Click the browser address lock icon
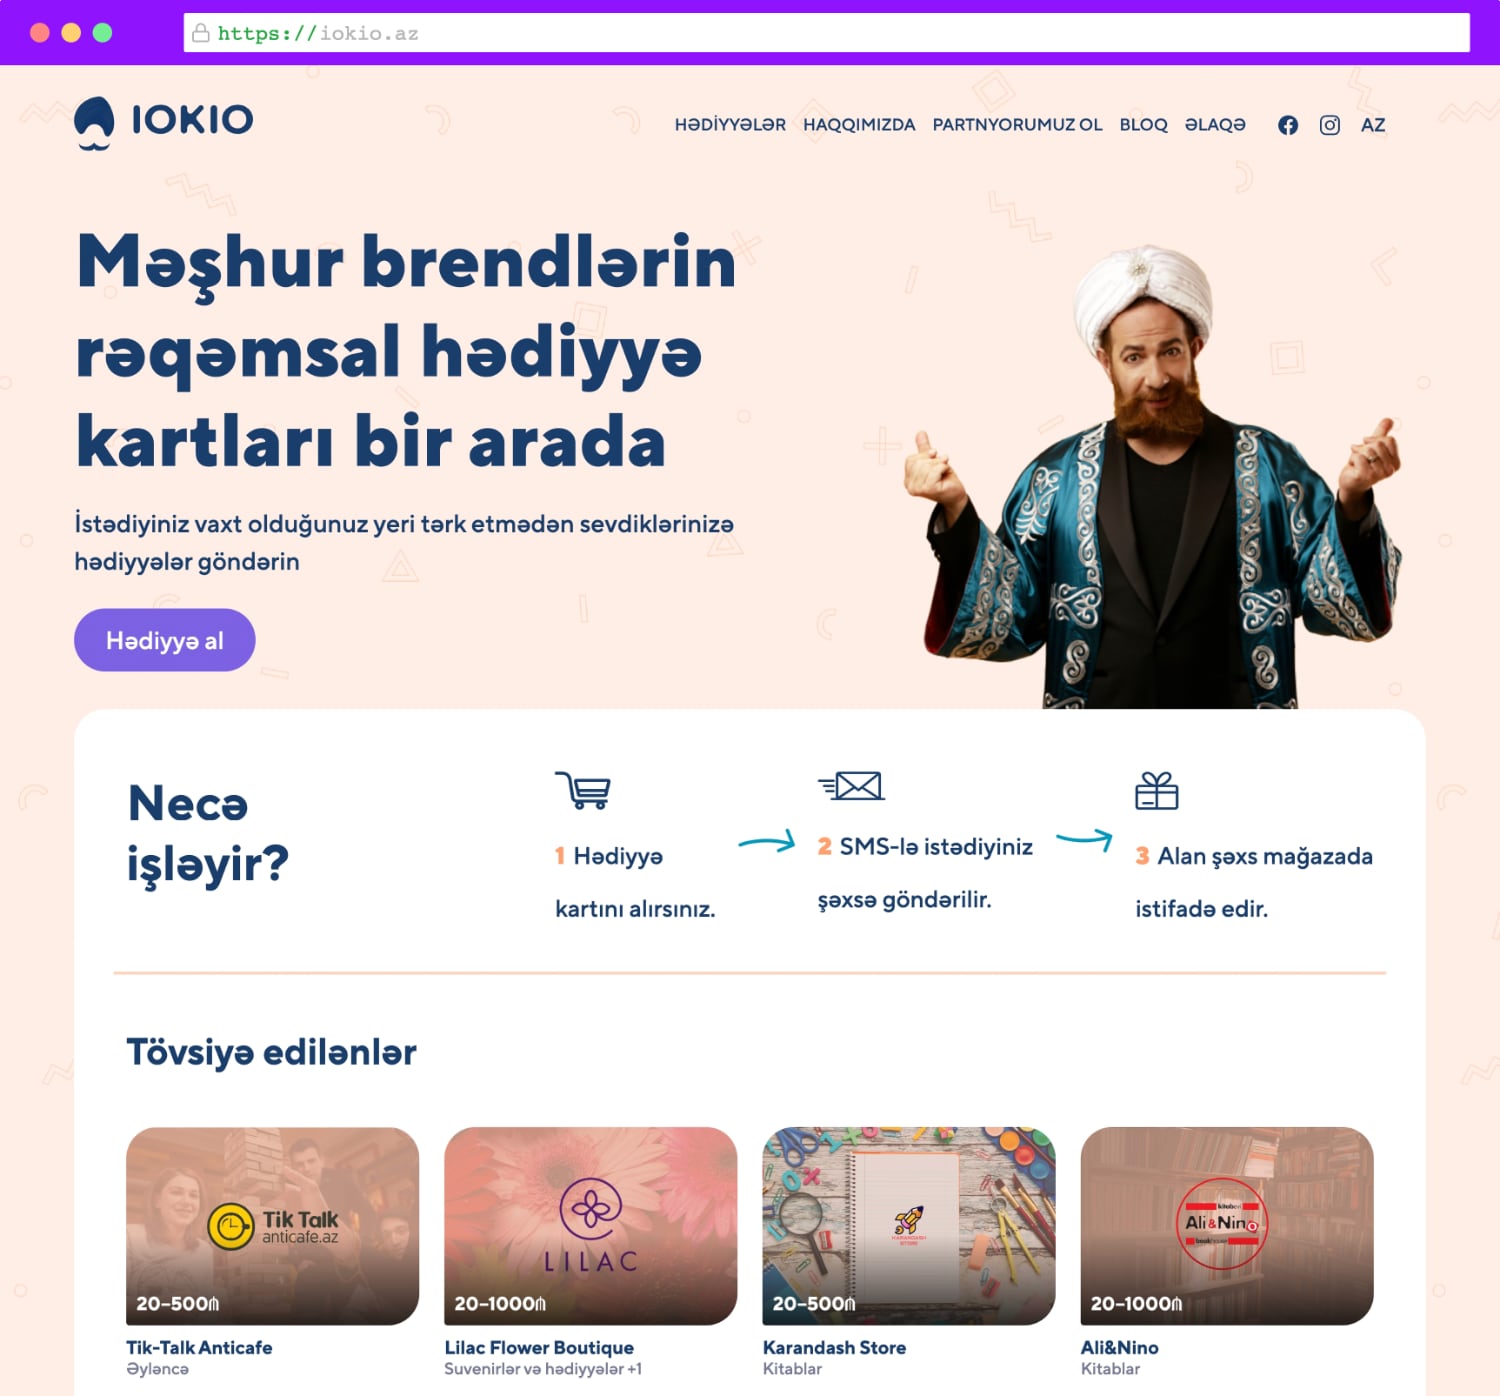1500x1396 pixels. click(201, 33)
